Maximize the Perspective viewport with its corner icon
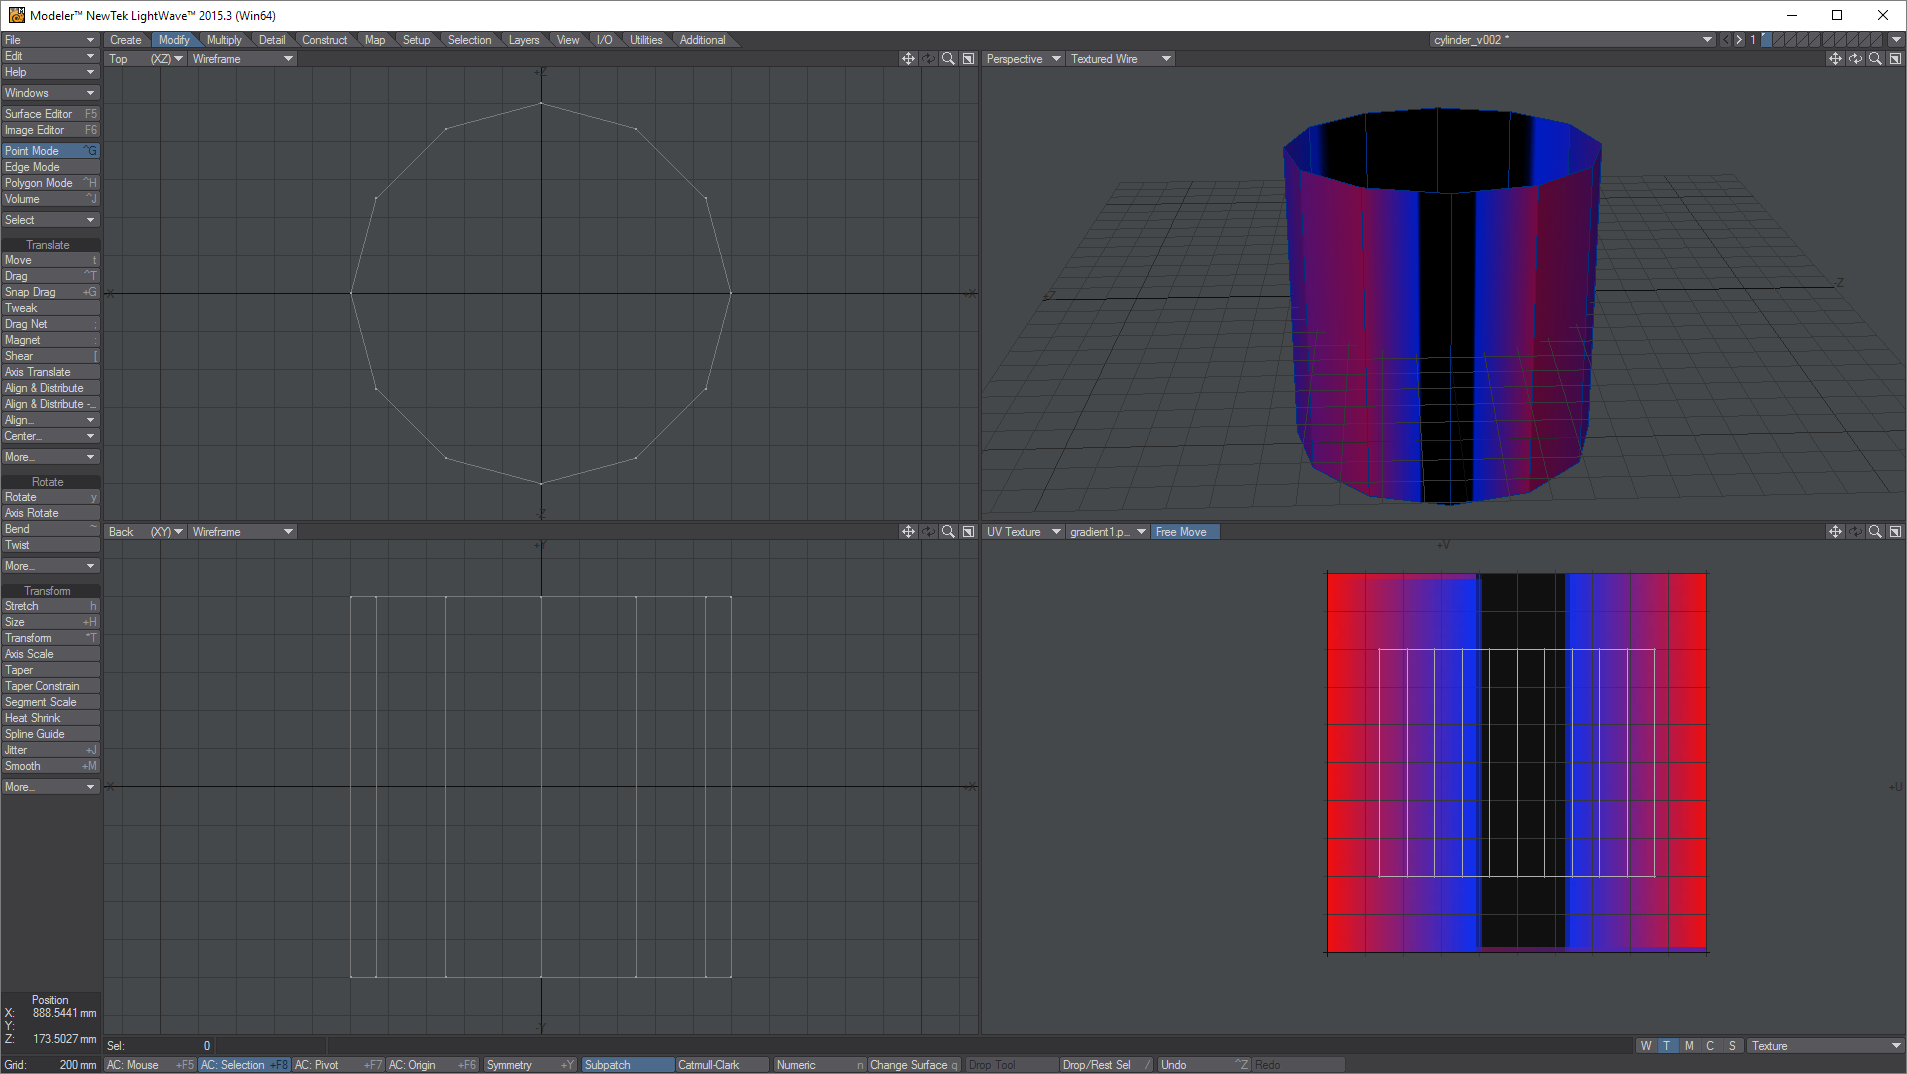Viewport: 1907px width, 1074px height. tap(1895, 59)
